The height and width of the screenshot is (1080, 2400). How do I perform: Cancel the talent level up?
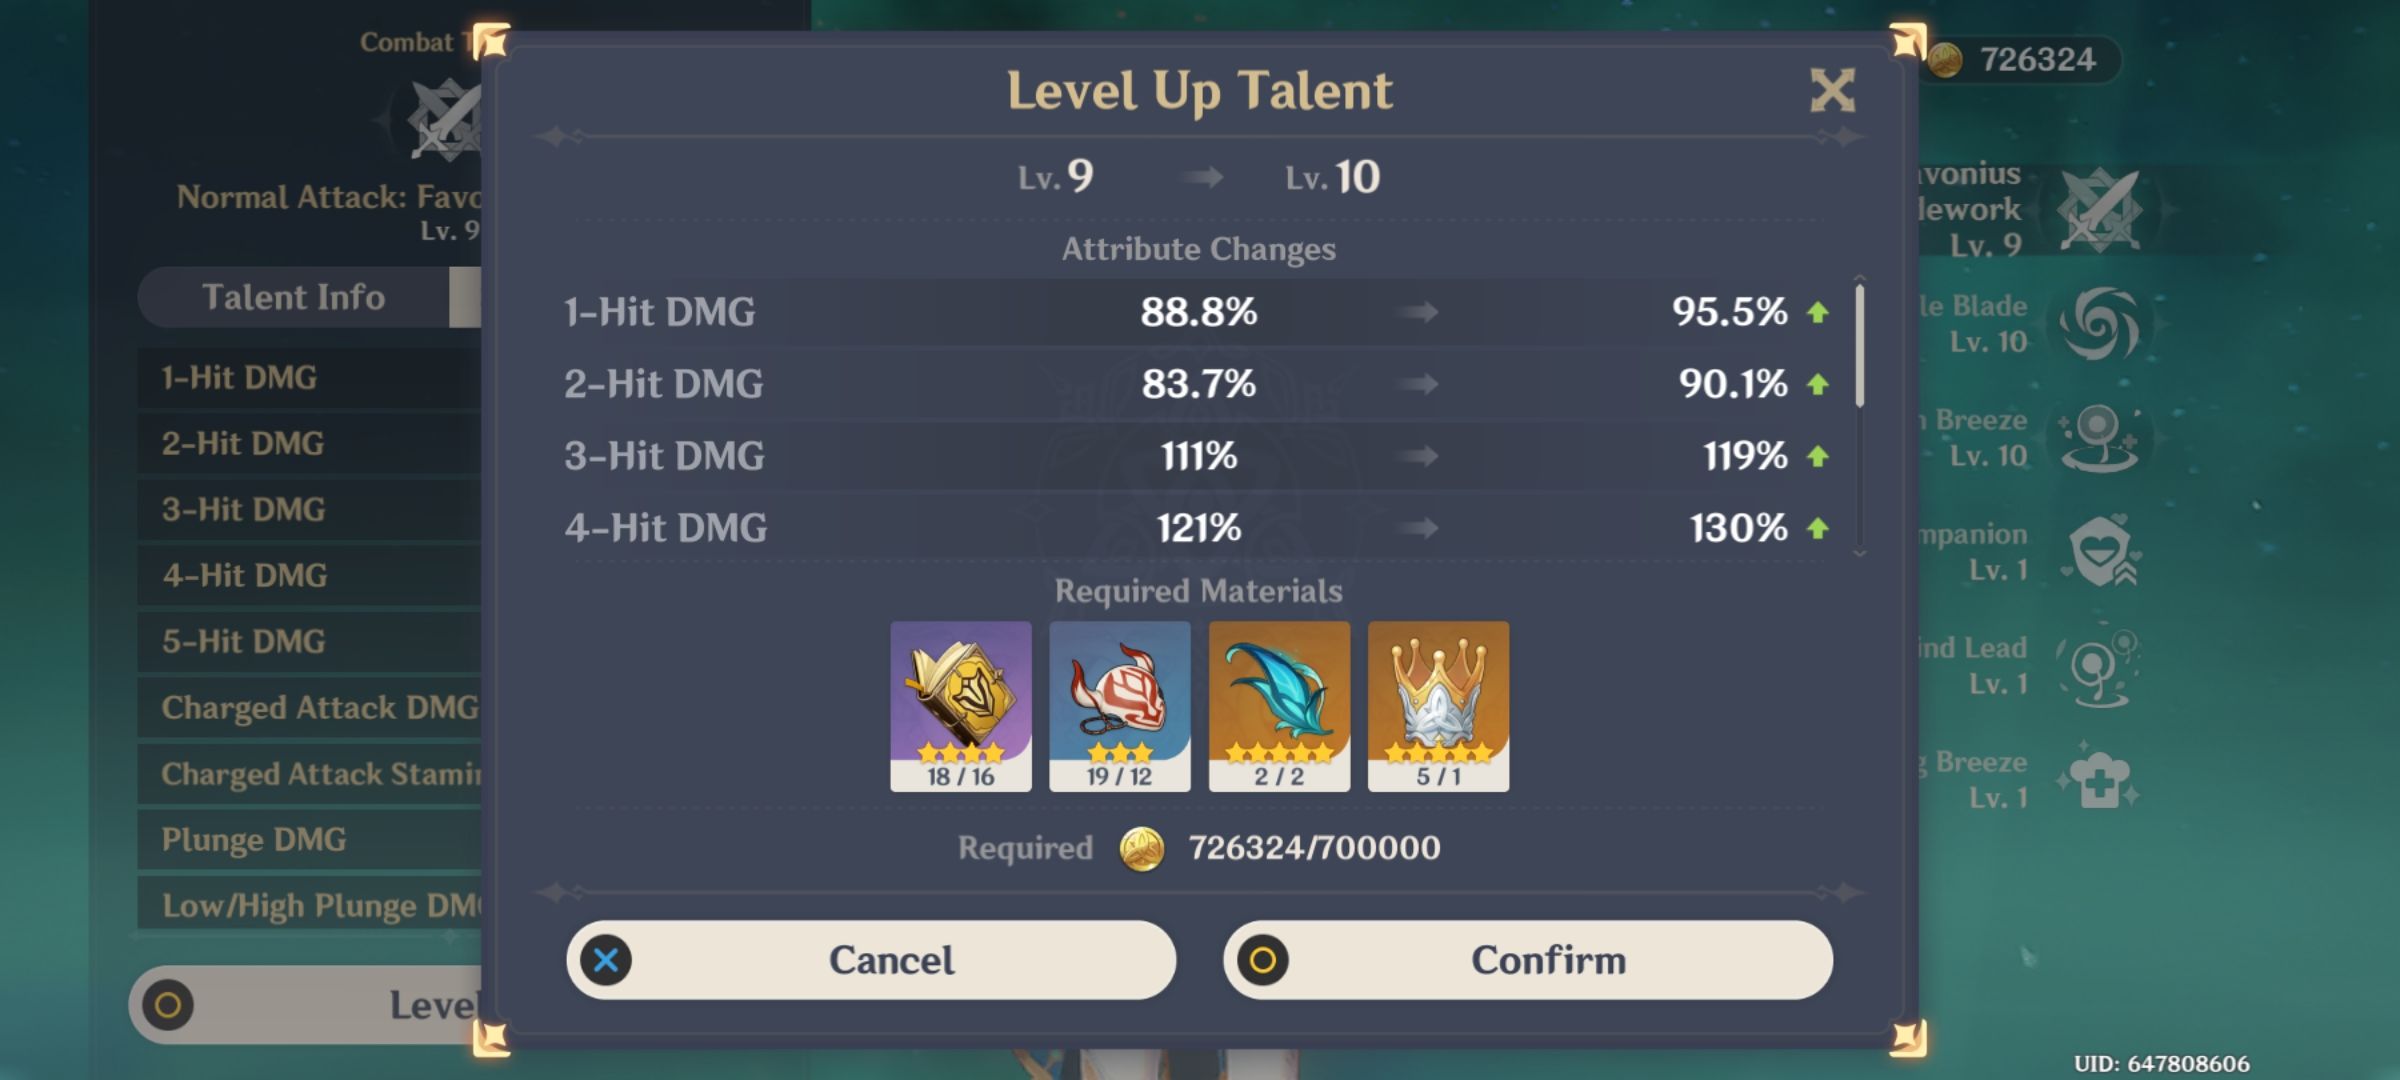[871, 960]
